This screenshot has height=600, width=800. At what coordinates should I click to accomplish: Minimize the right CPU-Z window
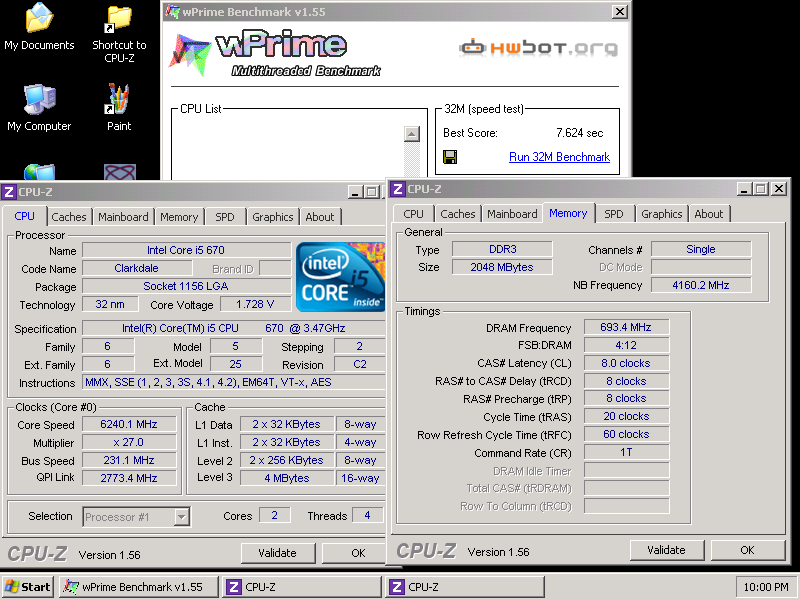pyautogui.click(x=744, y=189)
